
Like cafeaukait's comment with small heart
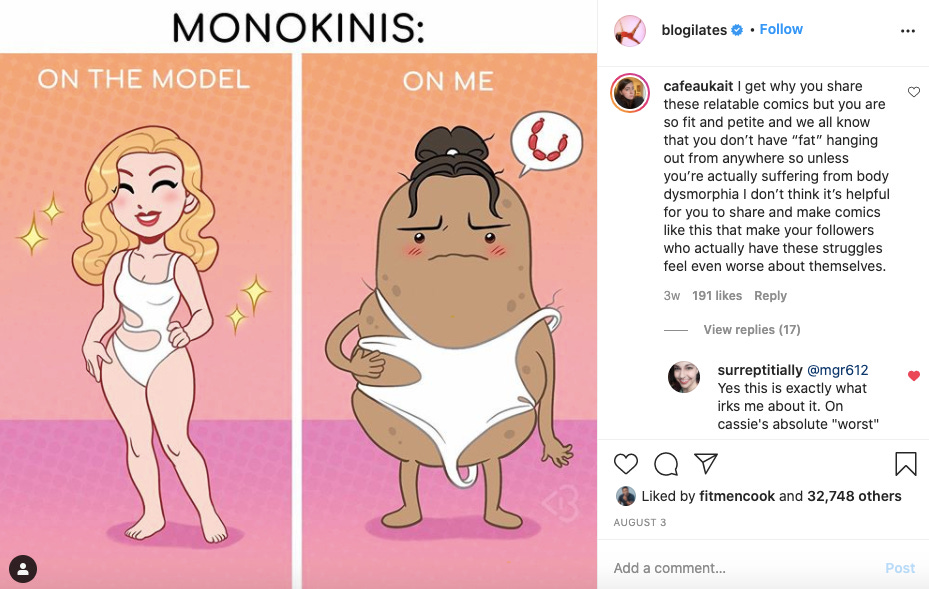coord(914,92)
